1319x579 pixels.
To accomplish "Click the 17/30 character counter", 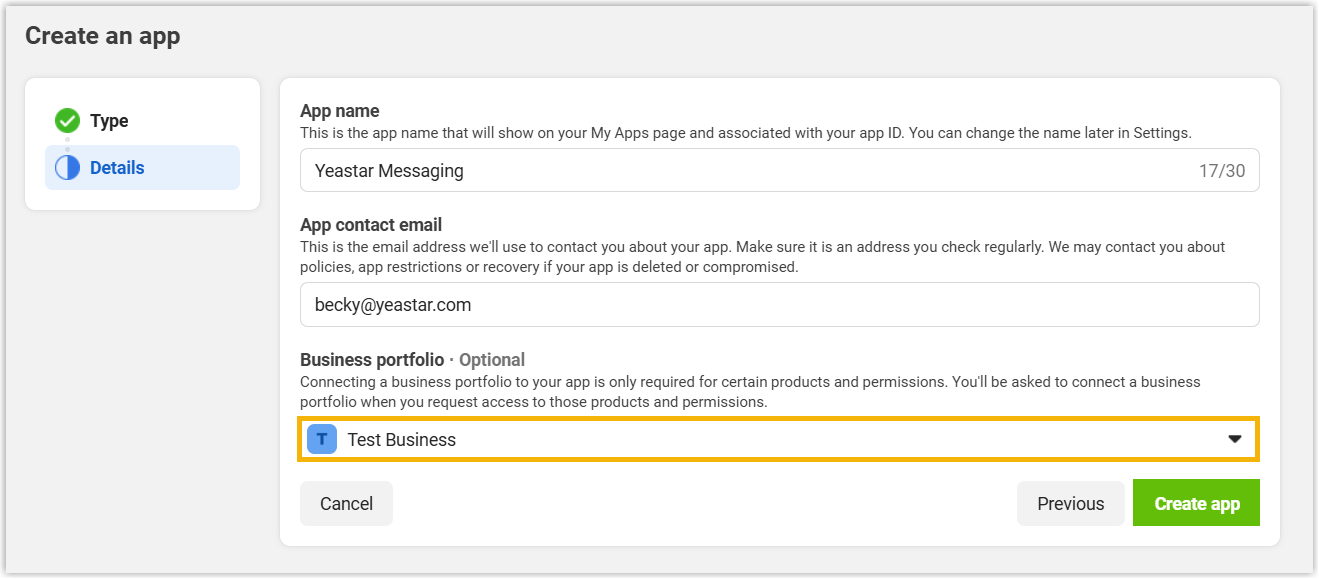I will click(1222, 171).
